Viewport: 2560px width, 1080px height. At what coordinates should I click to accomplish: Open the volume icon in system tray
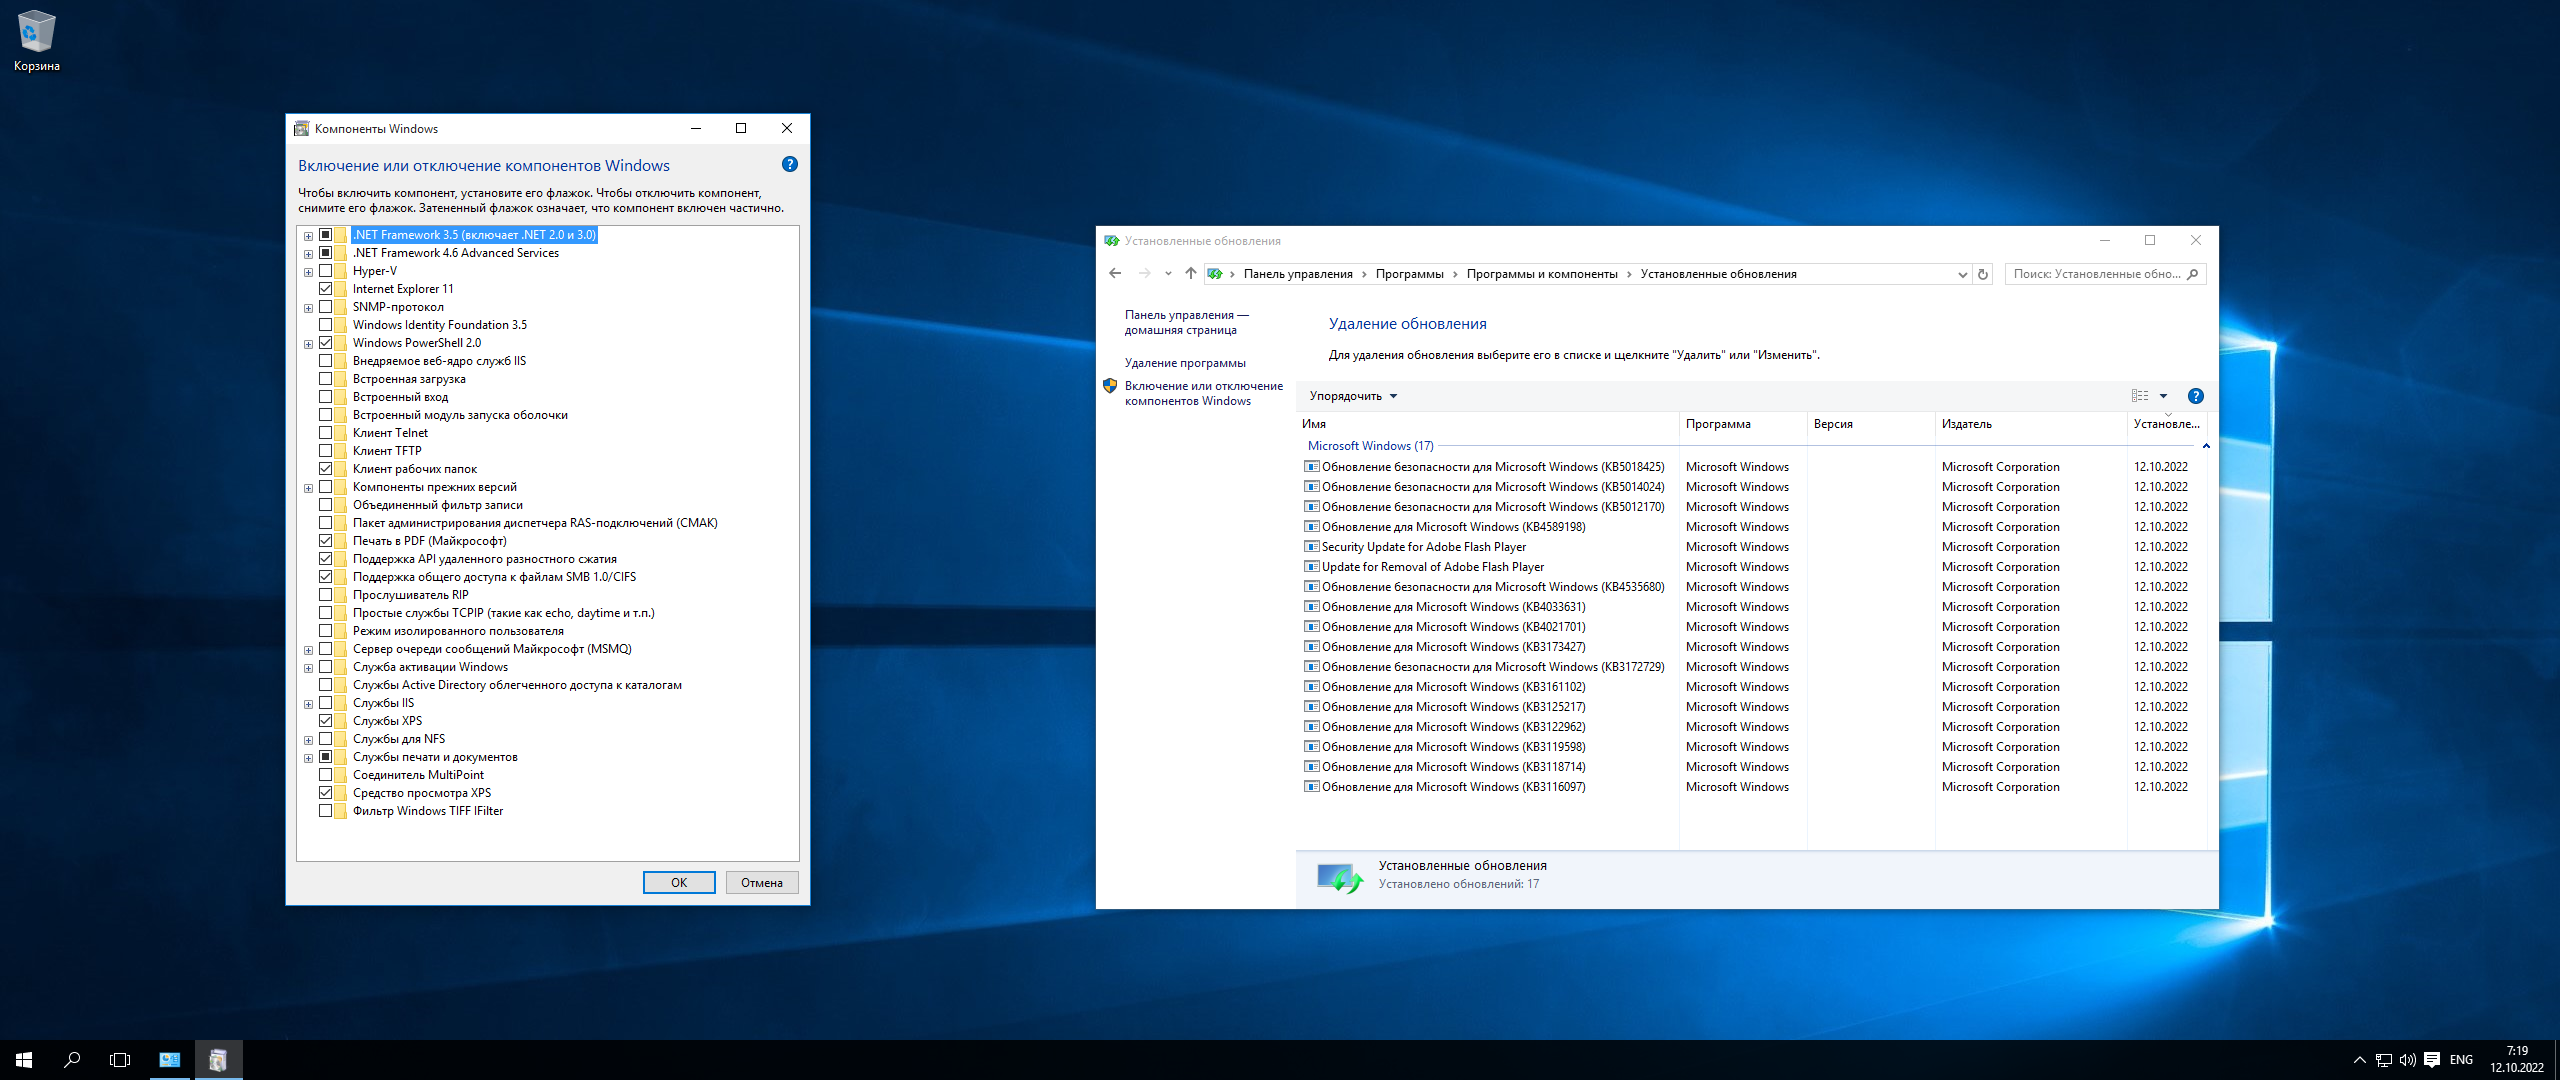[2408, 1060]
